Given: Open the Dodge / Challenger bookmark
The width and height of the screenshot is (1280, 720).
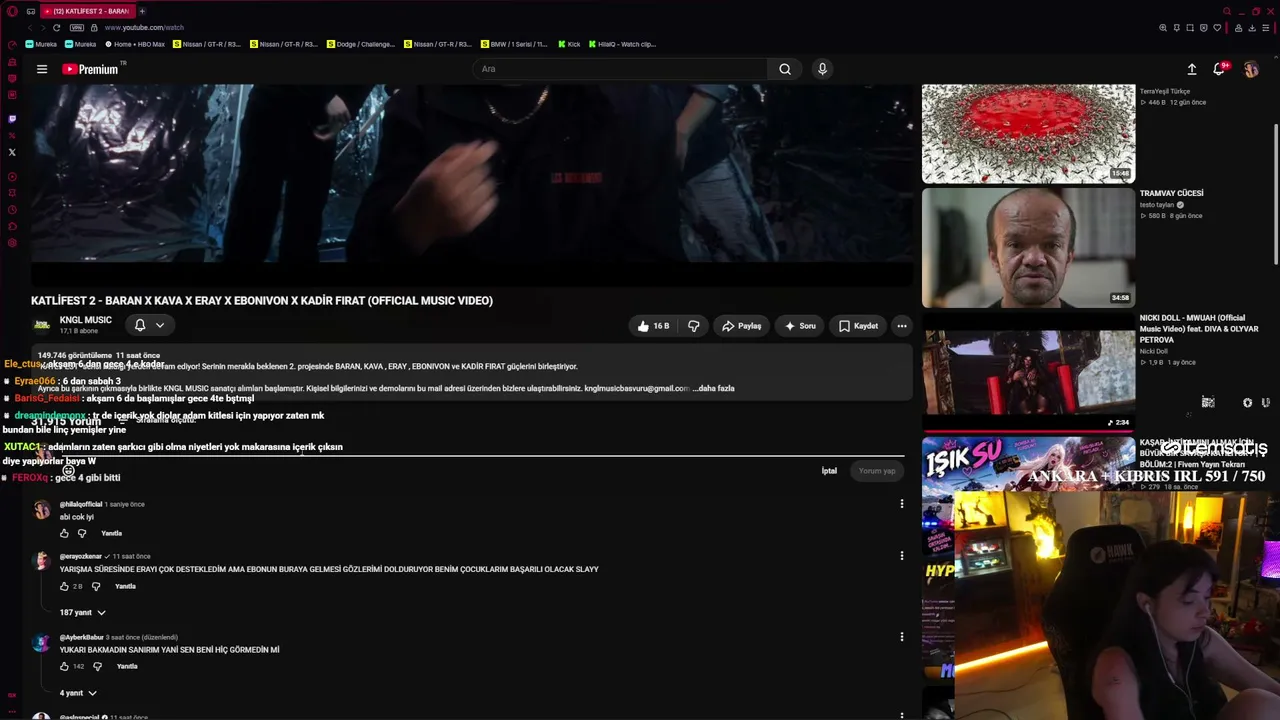Looking at the screenshot, I should pyautogui.click(x=362, y=44).
